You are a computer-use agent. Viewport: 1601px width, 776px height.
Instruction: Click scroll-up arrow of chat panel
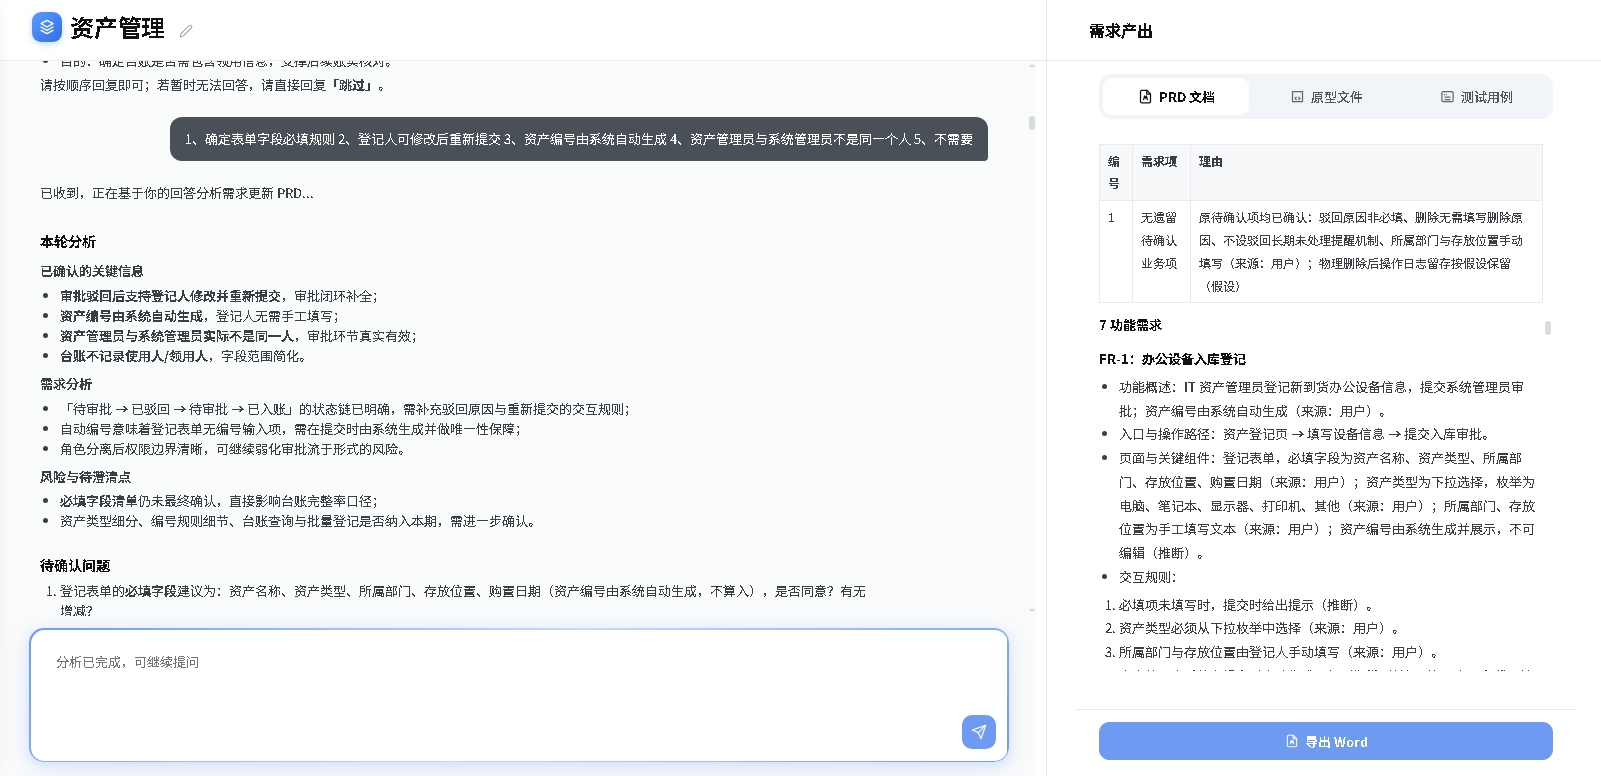[1032, 65]
